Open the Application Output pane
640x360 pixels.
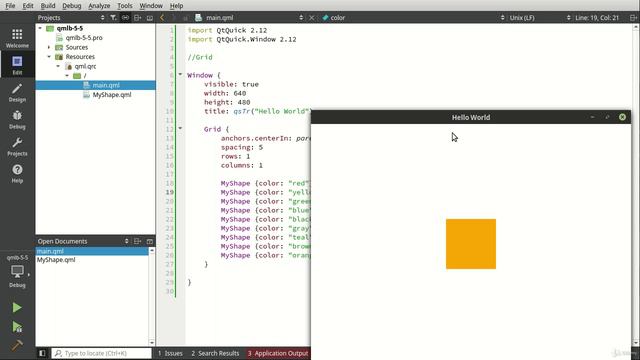(x=278, y=353)
